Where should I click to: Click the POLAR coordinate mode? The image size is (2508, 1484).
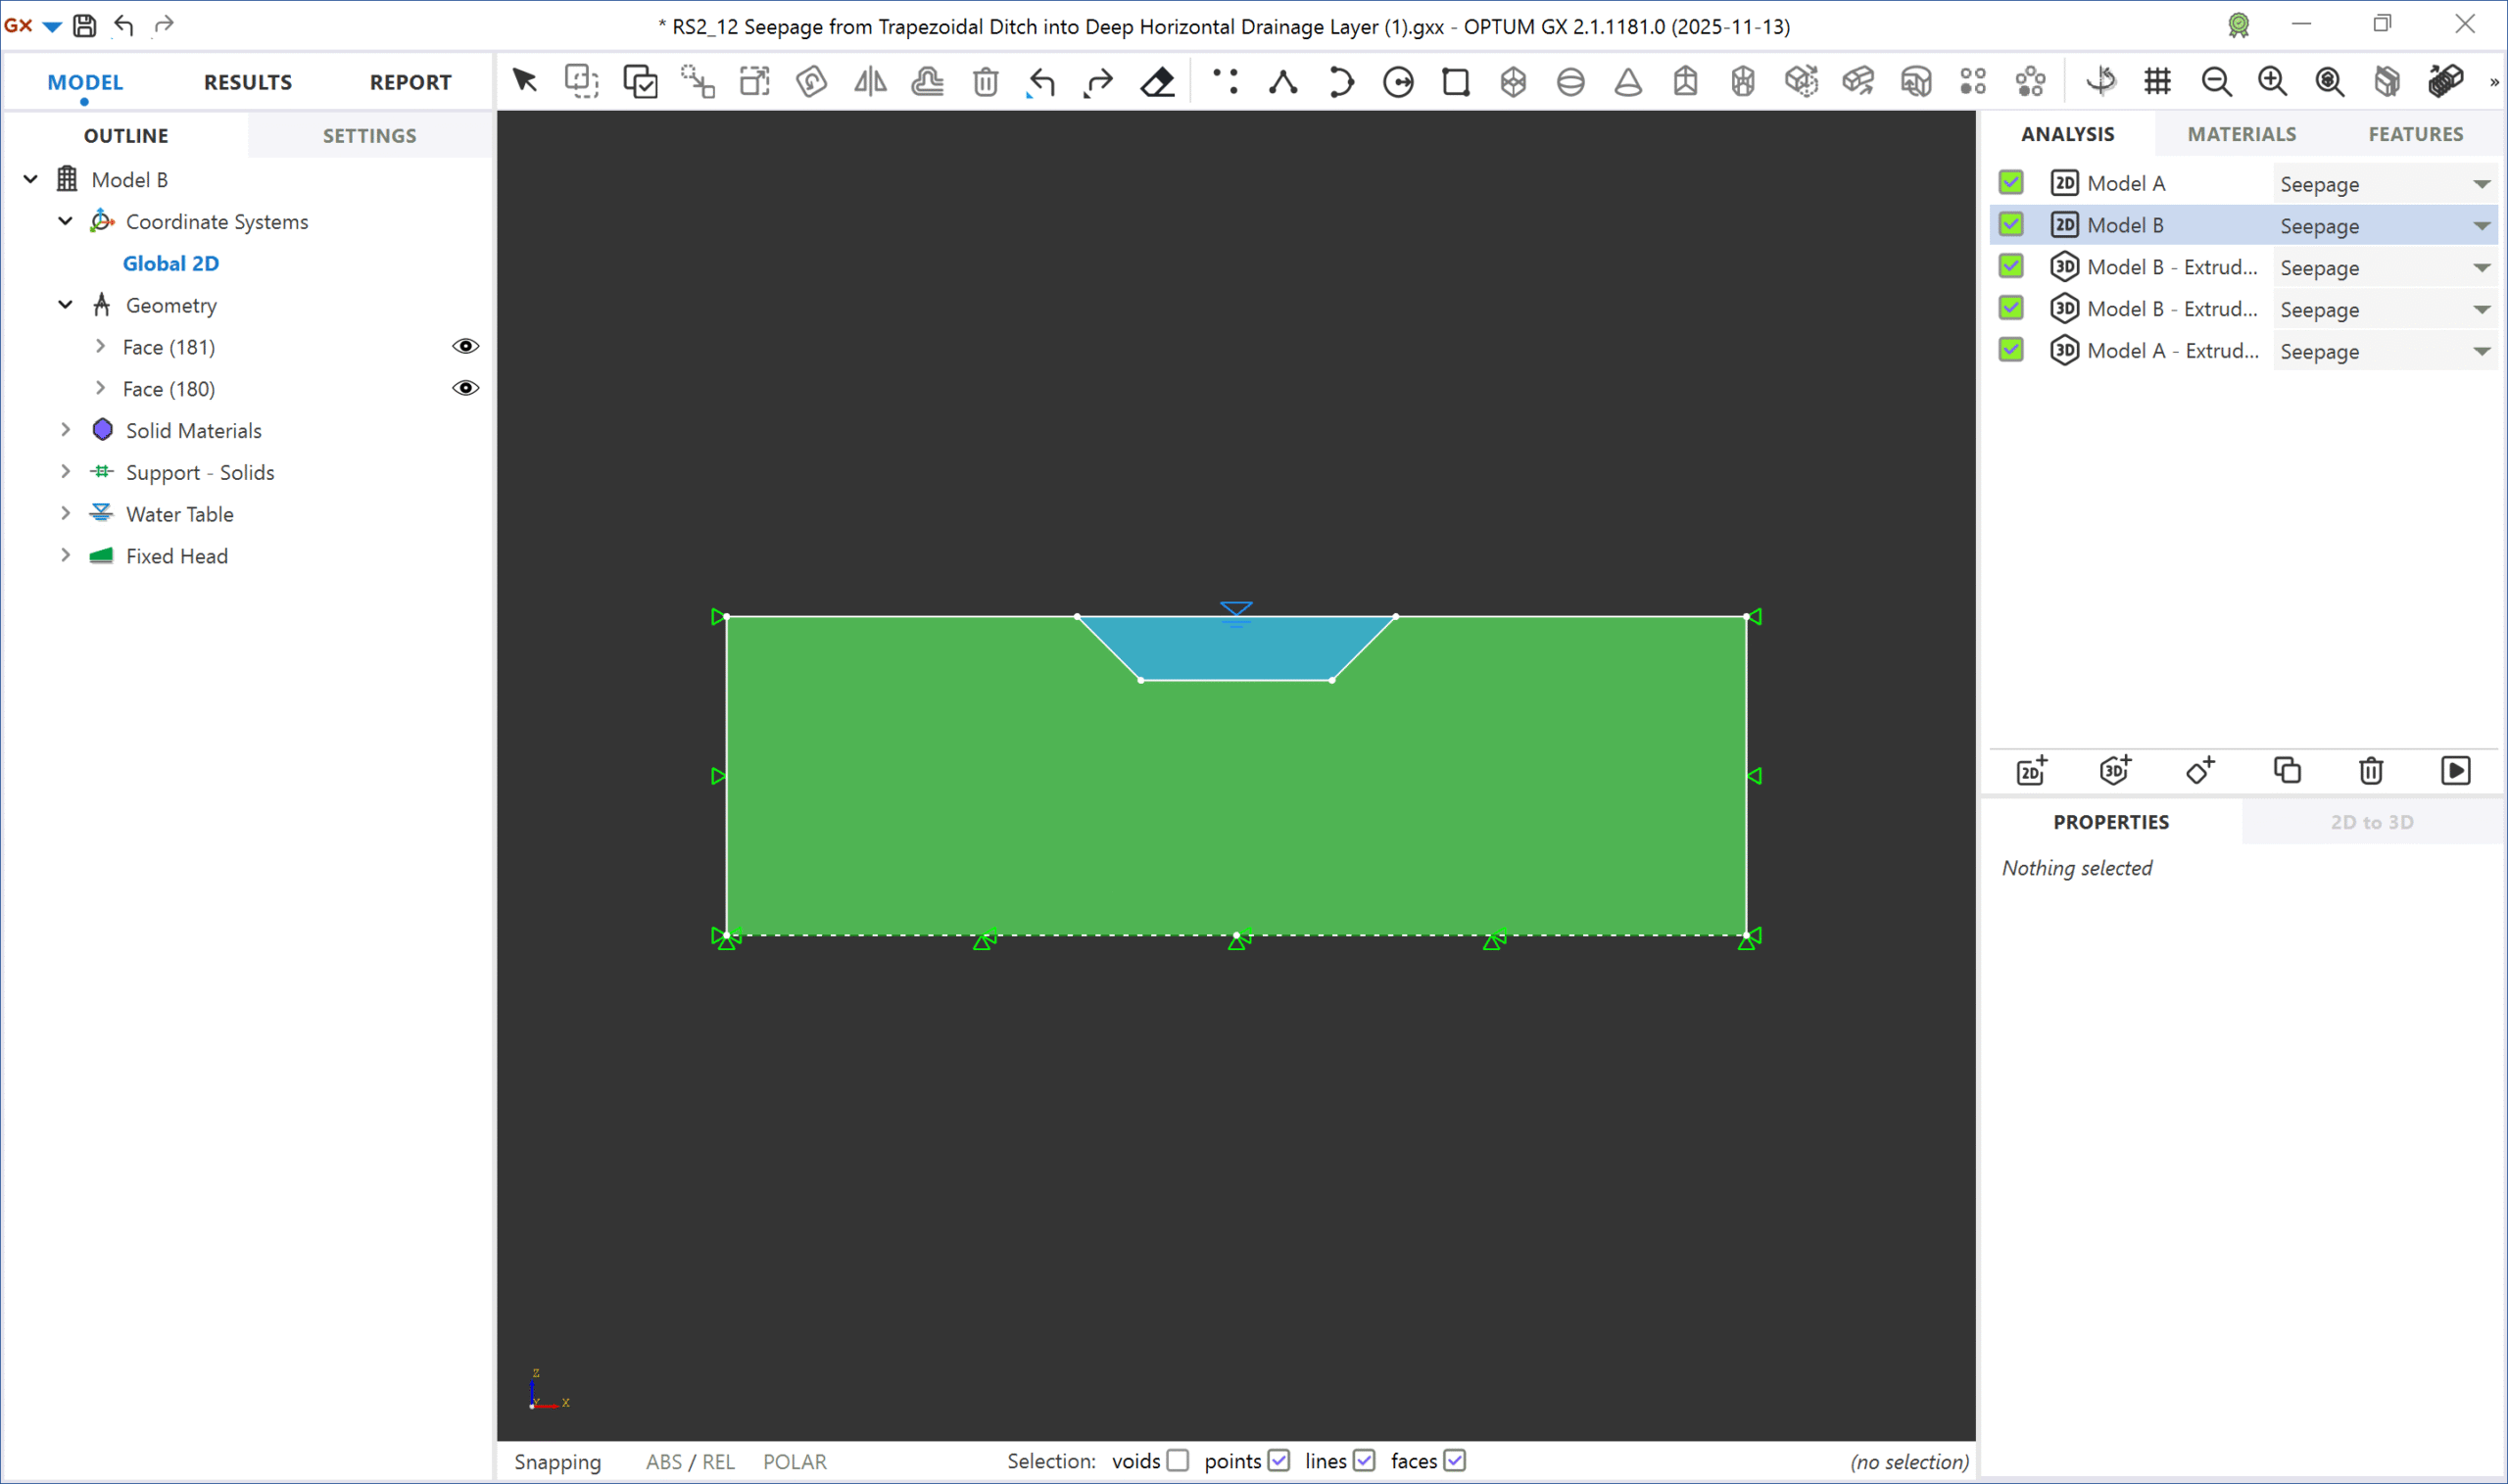(794, 1461)
